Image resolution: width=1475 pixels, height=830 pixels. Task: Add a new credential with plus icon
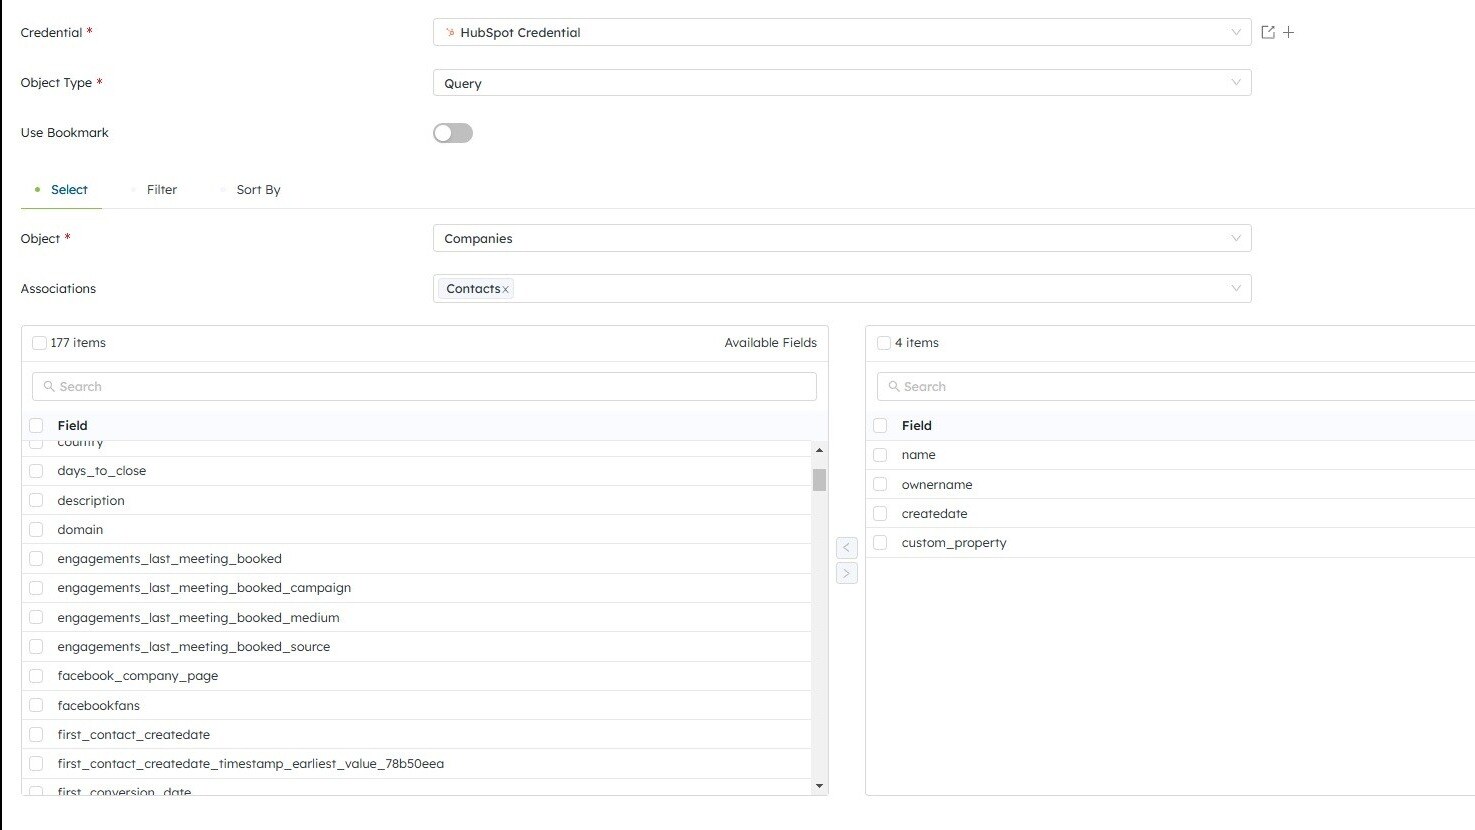[x=1289, y=32]
